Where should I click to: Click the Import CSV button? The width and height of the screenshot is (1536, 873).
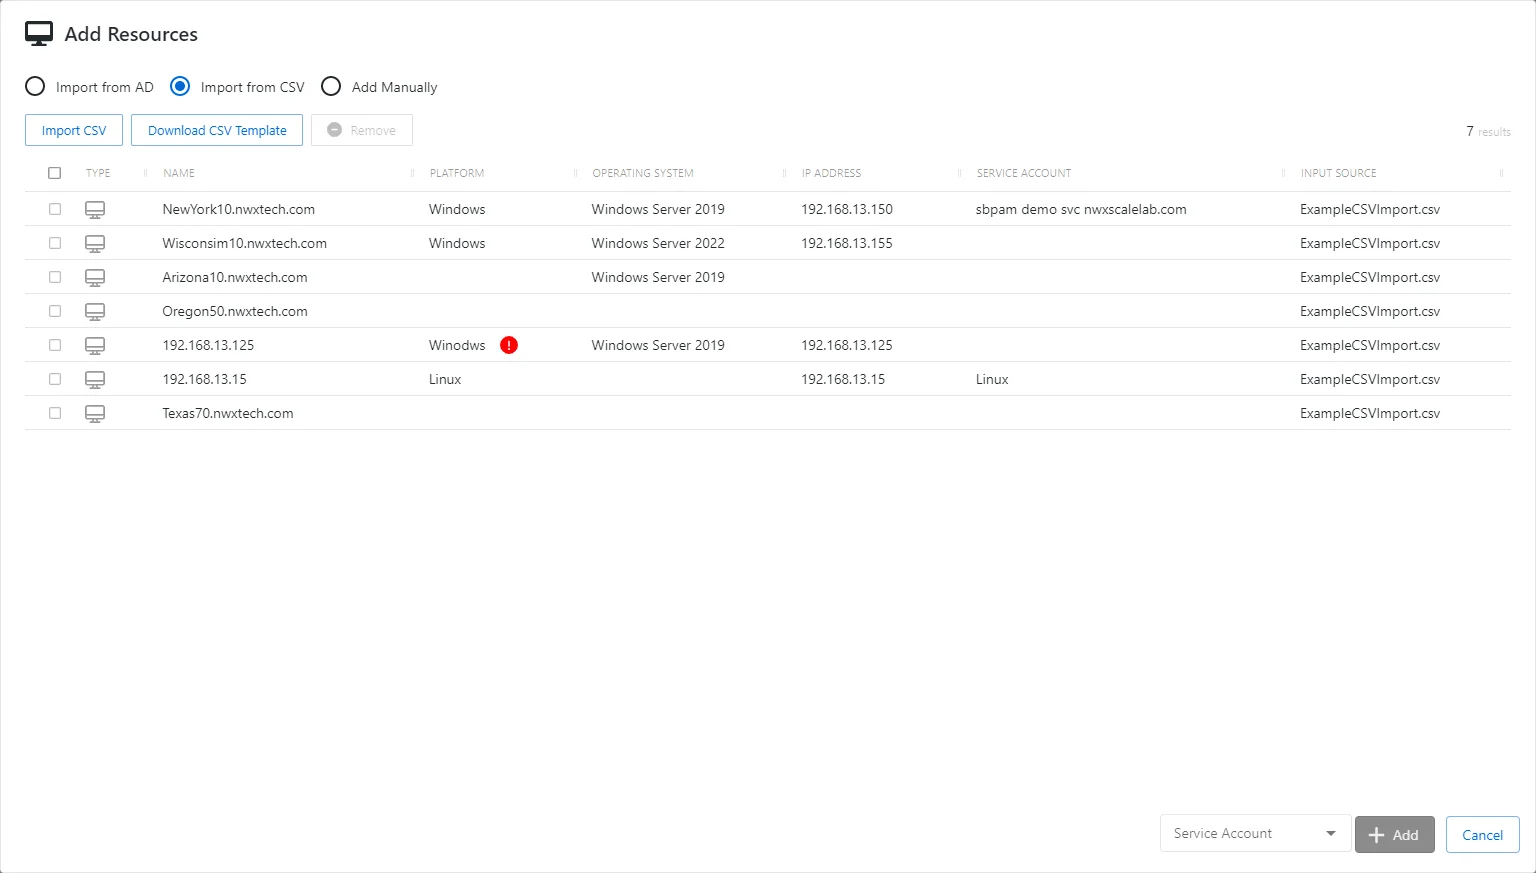click(x=74, y=130)
